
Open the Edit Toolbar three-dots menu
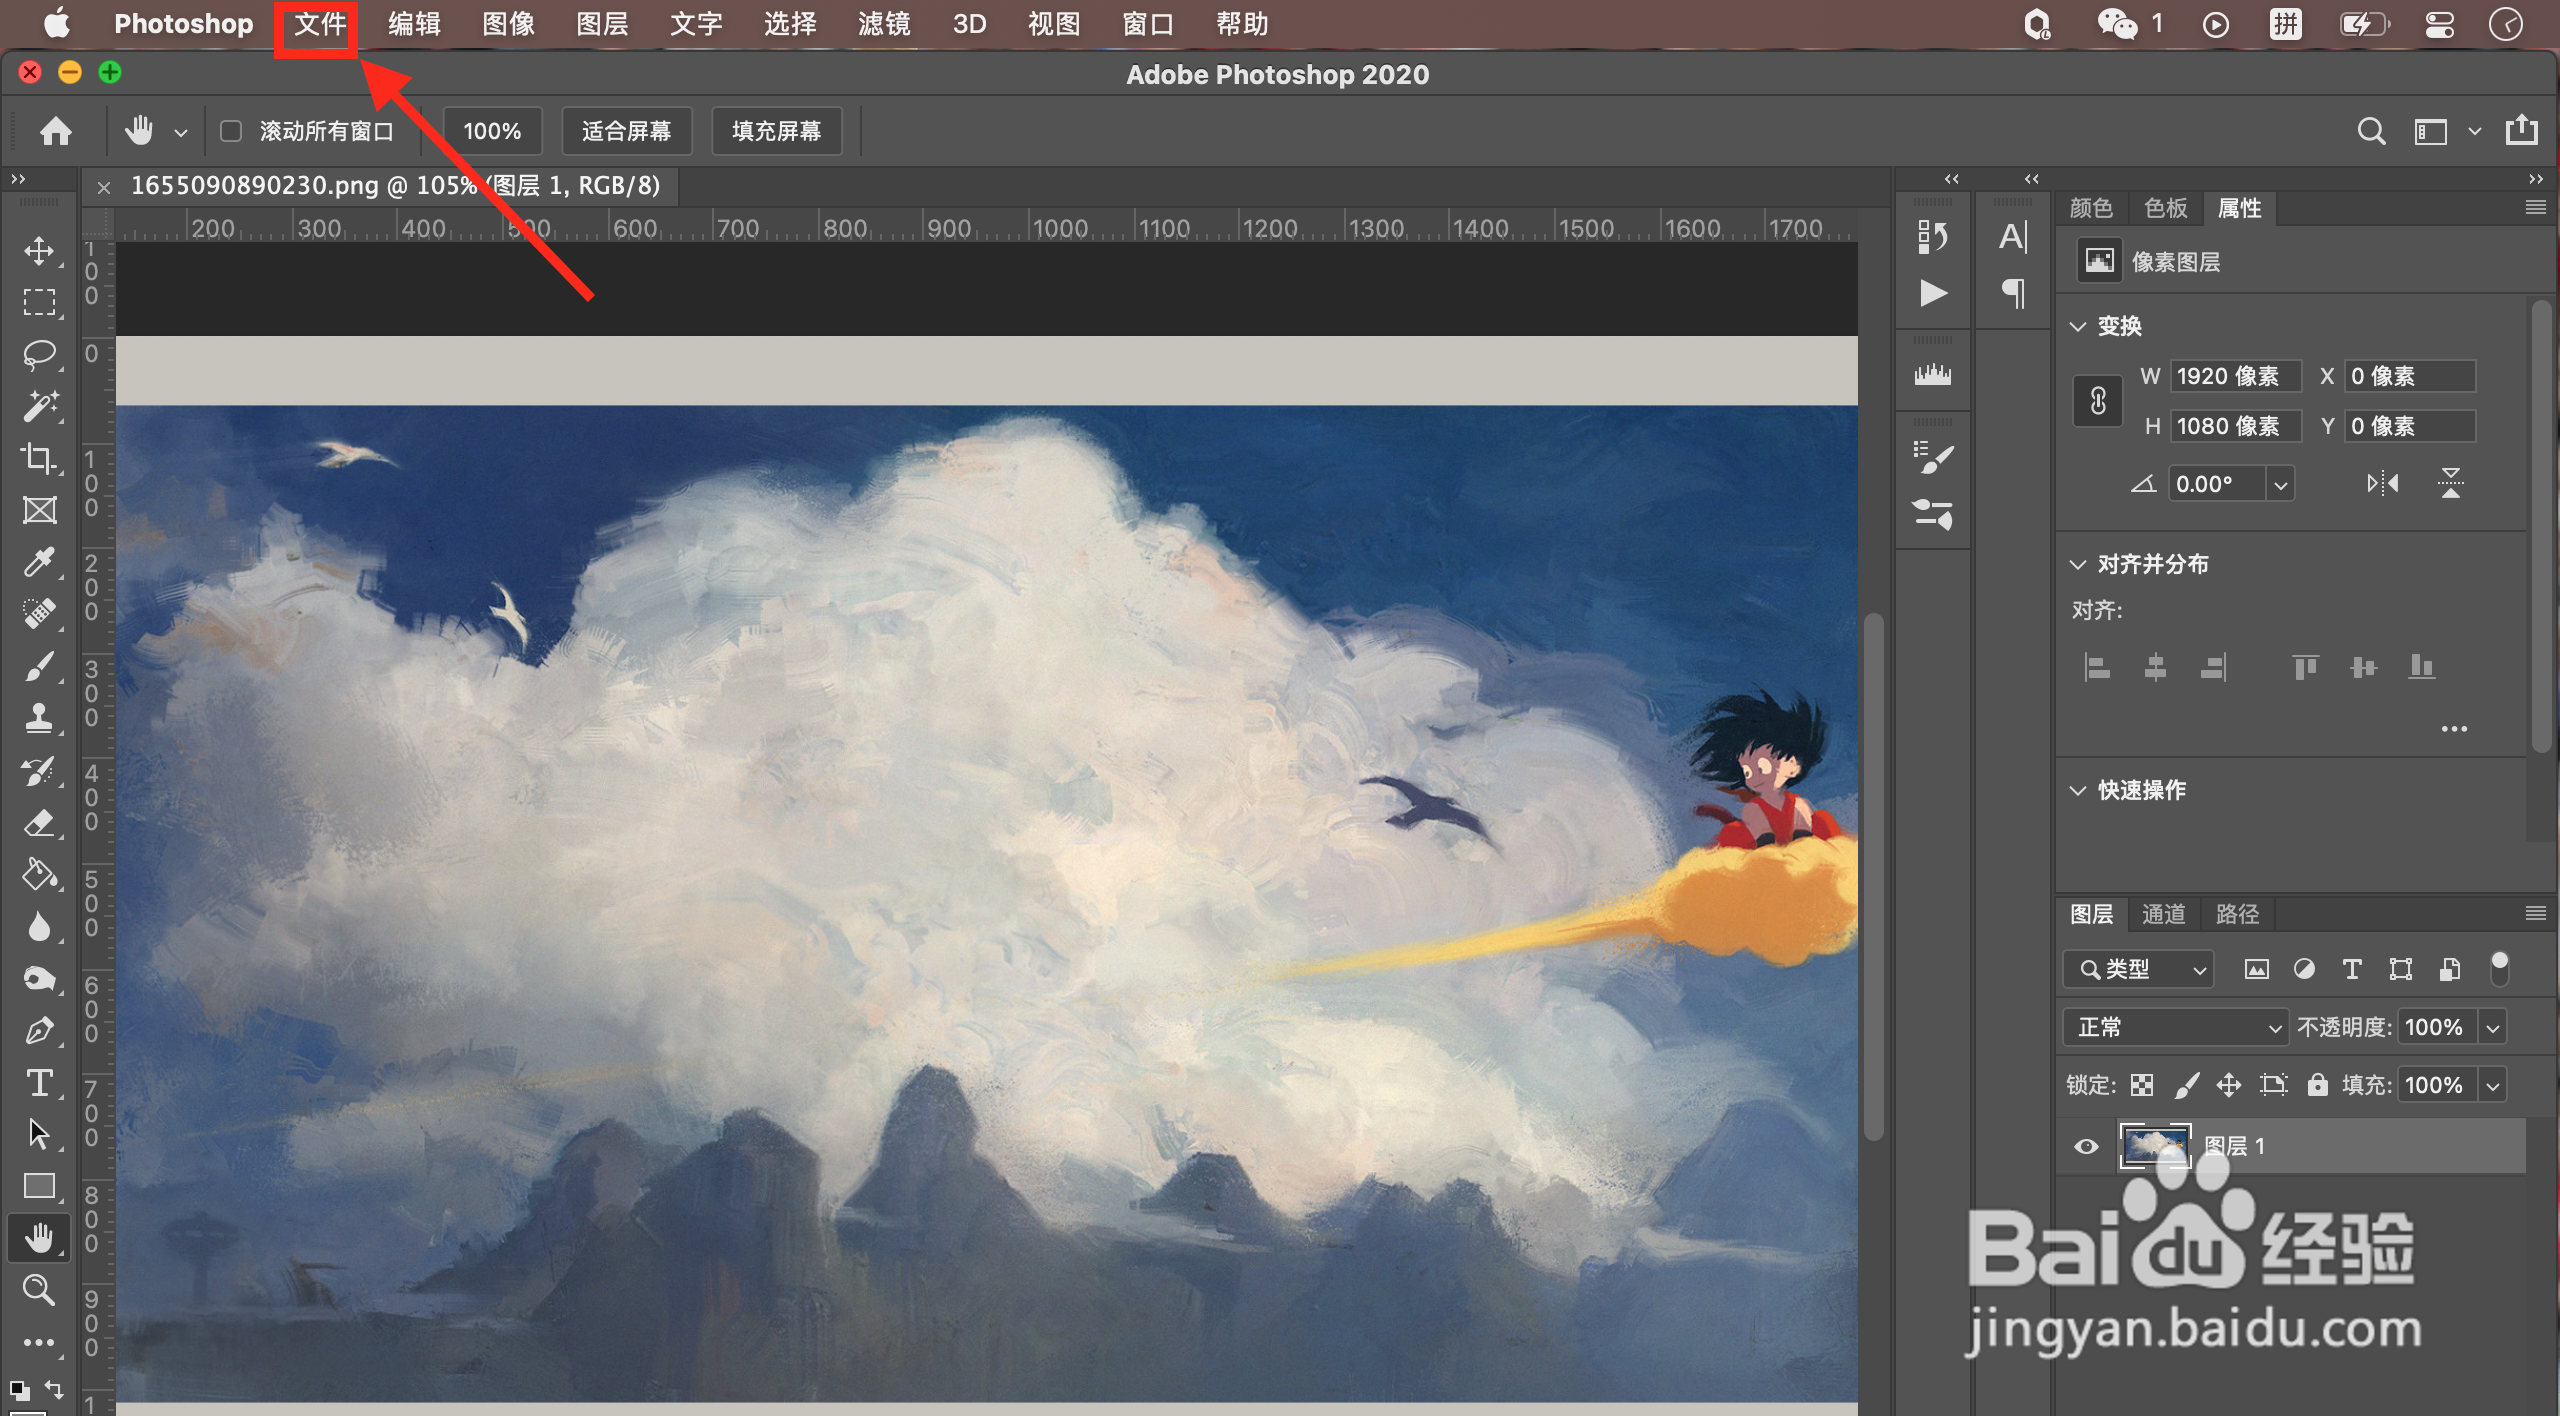(x=39, y=1342)
